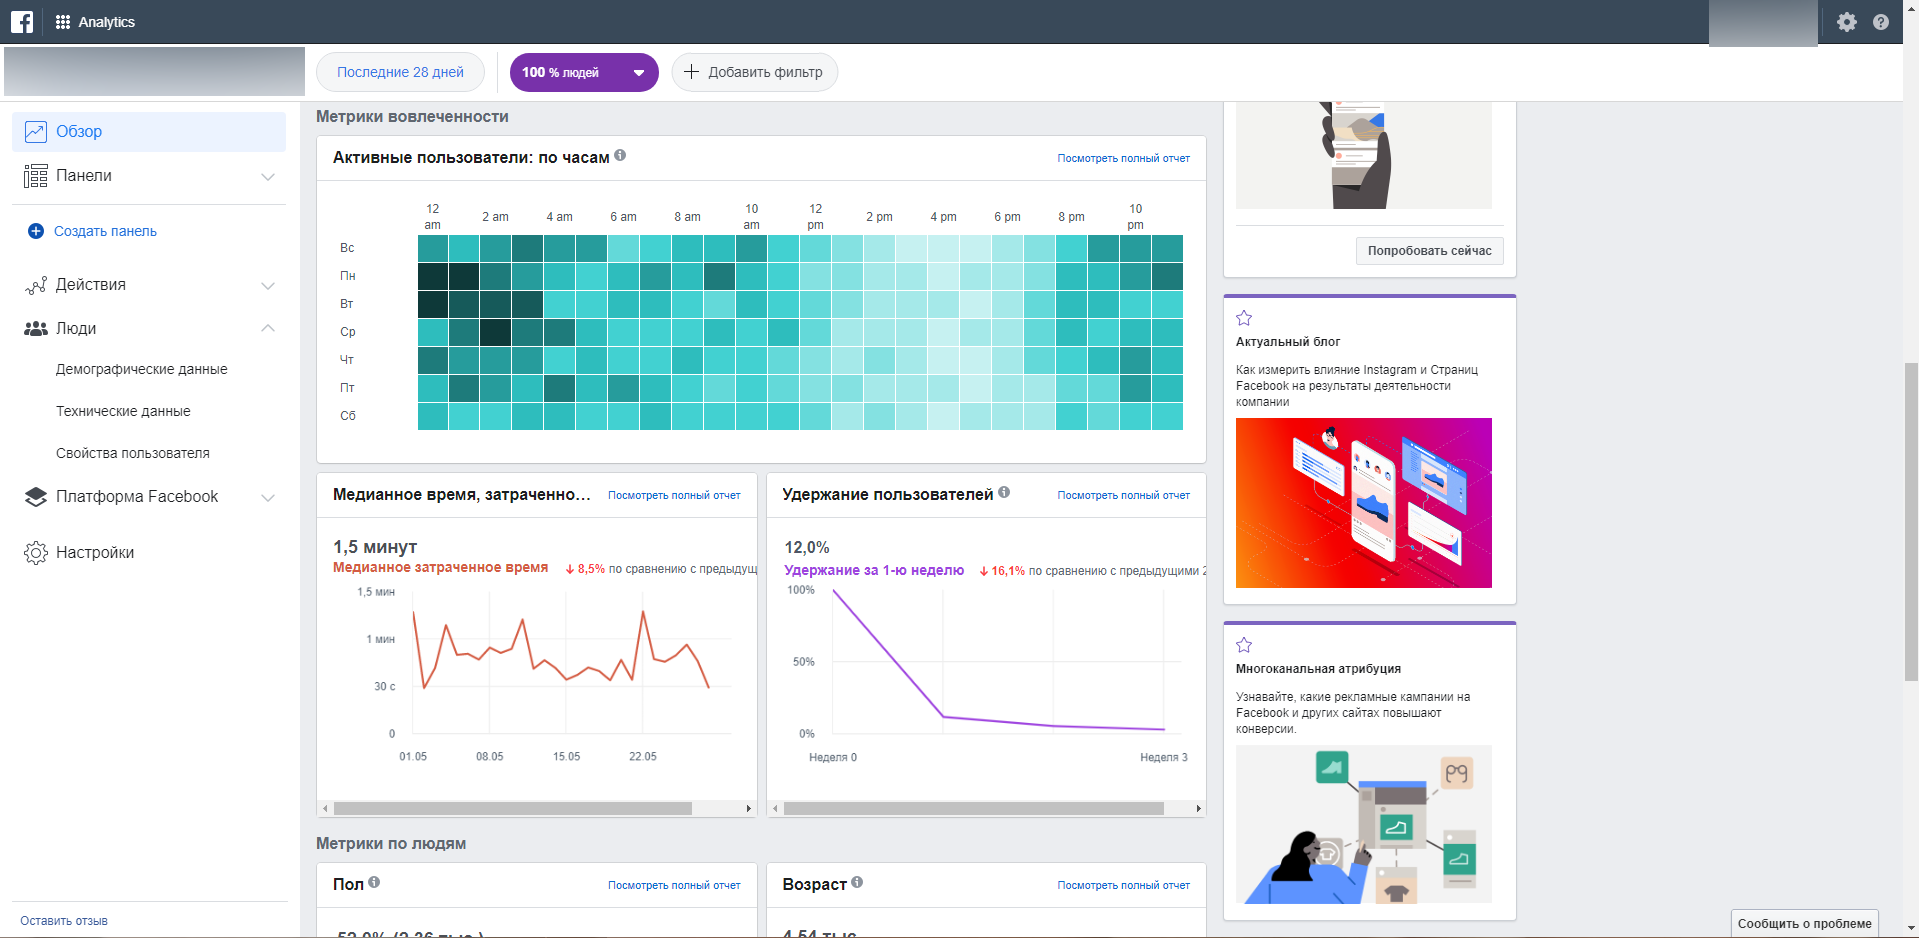This screenshot has width=1919, height=938.
Task: Click the Попробовать сейчас button
Action: [1429, 251]
